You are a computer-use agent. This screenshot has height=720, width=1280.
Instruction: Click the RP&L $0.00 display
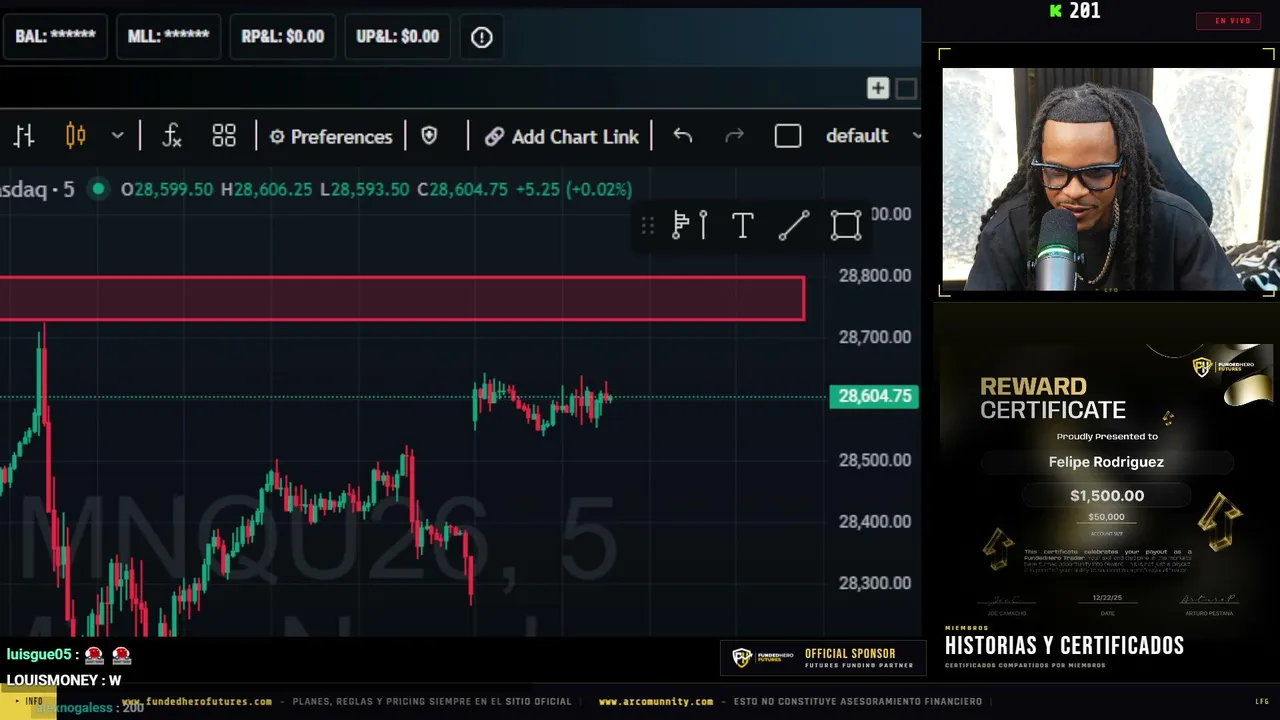(283, 36)
